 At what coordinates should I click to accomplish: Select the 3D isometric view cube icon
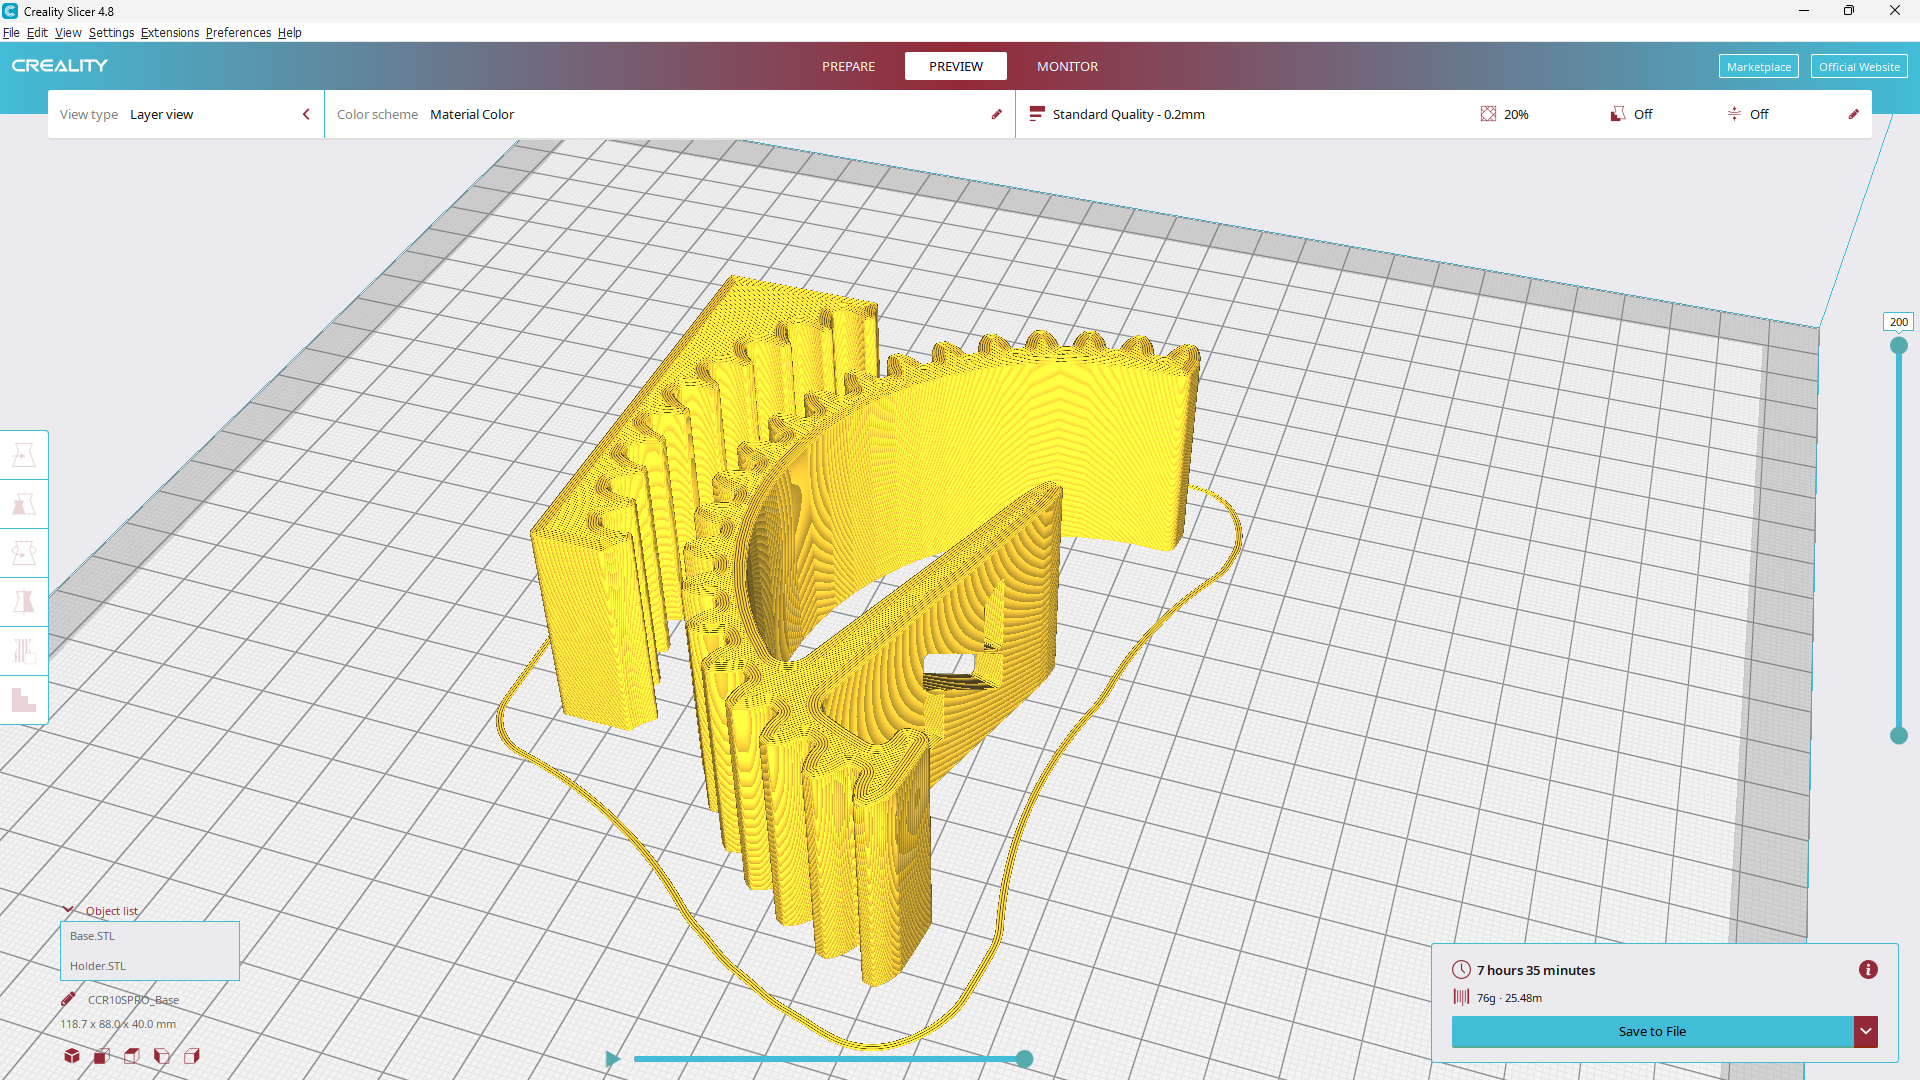(x=72, y=1056)
